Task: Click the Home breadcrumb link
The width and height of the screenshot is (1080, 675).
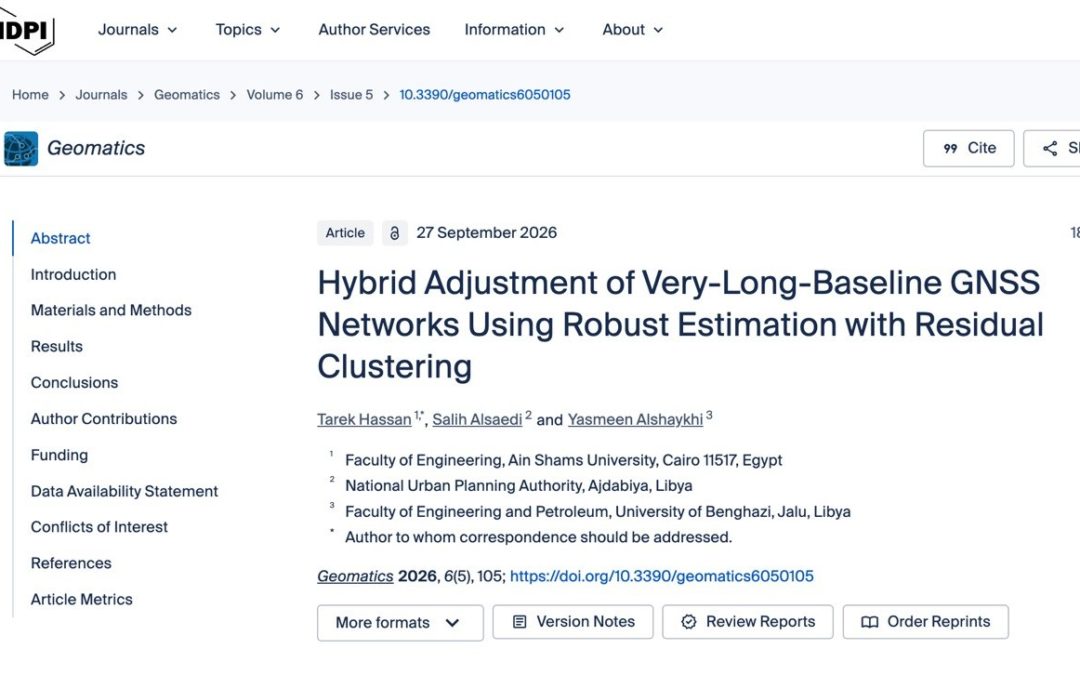Action: (x=30, y=95)
